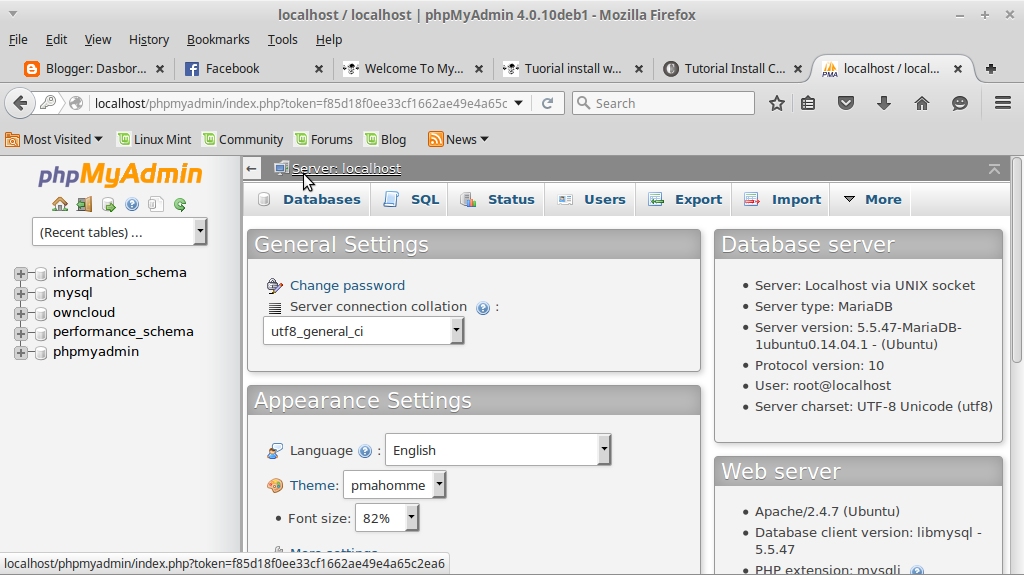The height and width of the screenshot is (575, 1024).
Task: Open the Status tab
Action: coord(497,200)
